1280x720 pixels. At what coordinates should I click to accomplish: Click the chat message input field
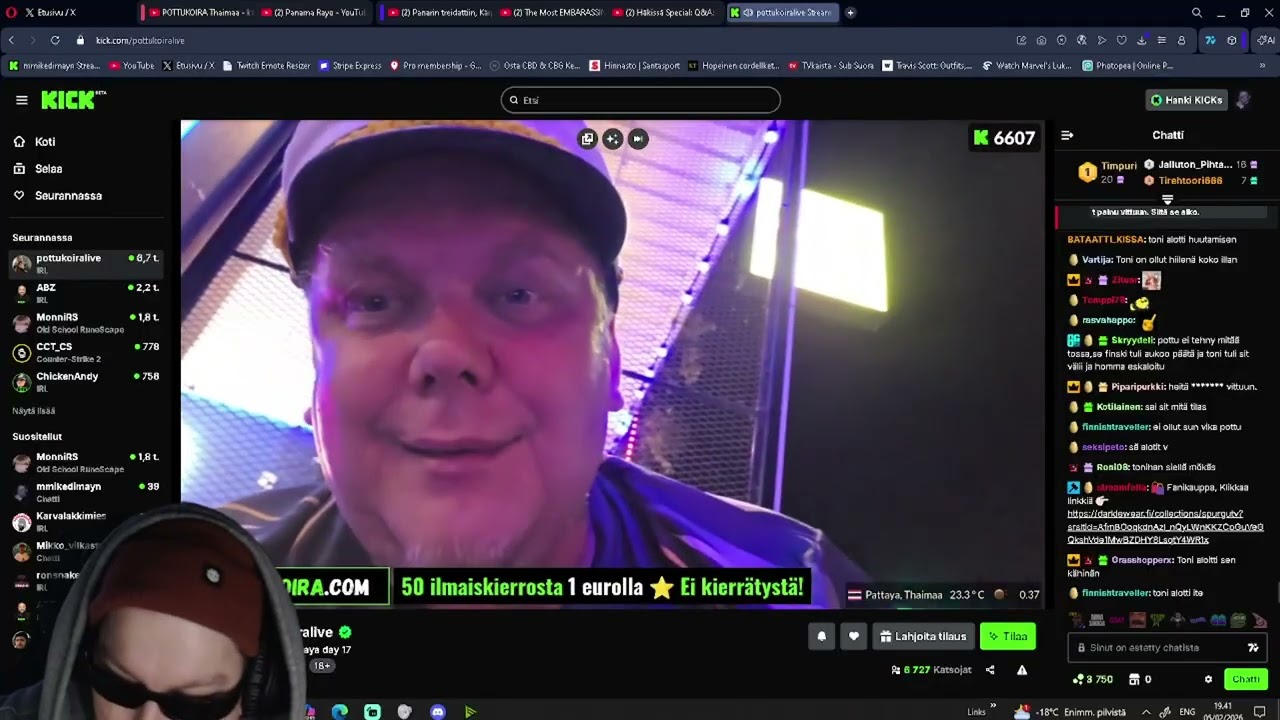click(1165, 648)
